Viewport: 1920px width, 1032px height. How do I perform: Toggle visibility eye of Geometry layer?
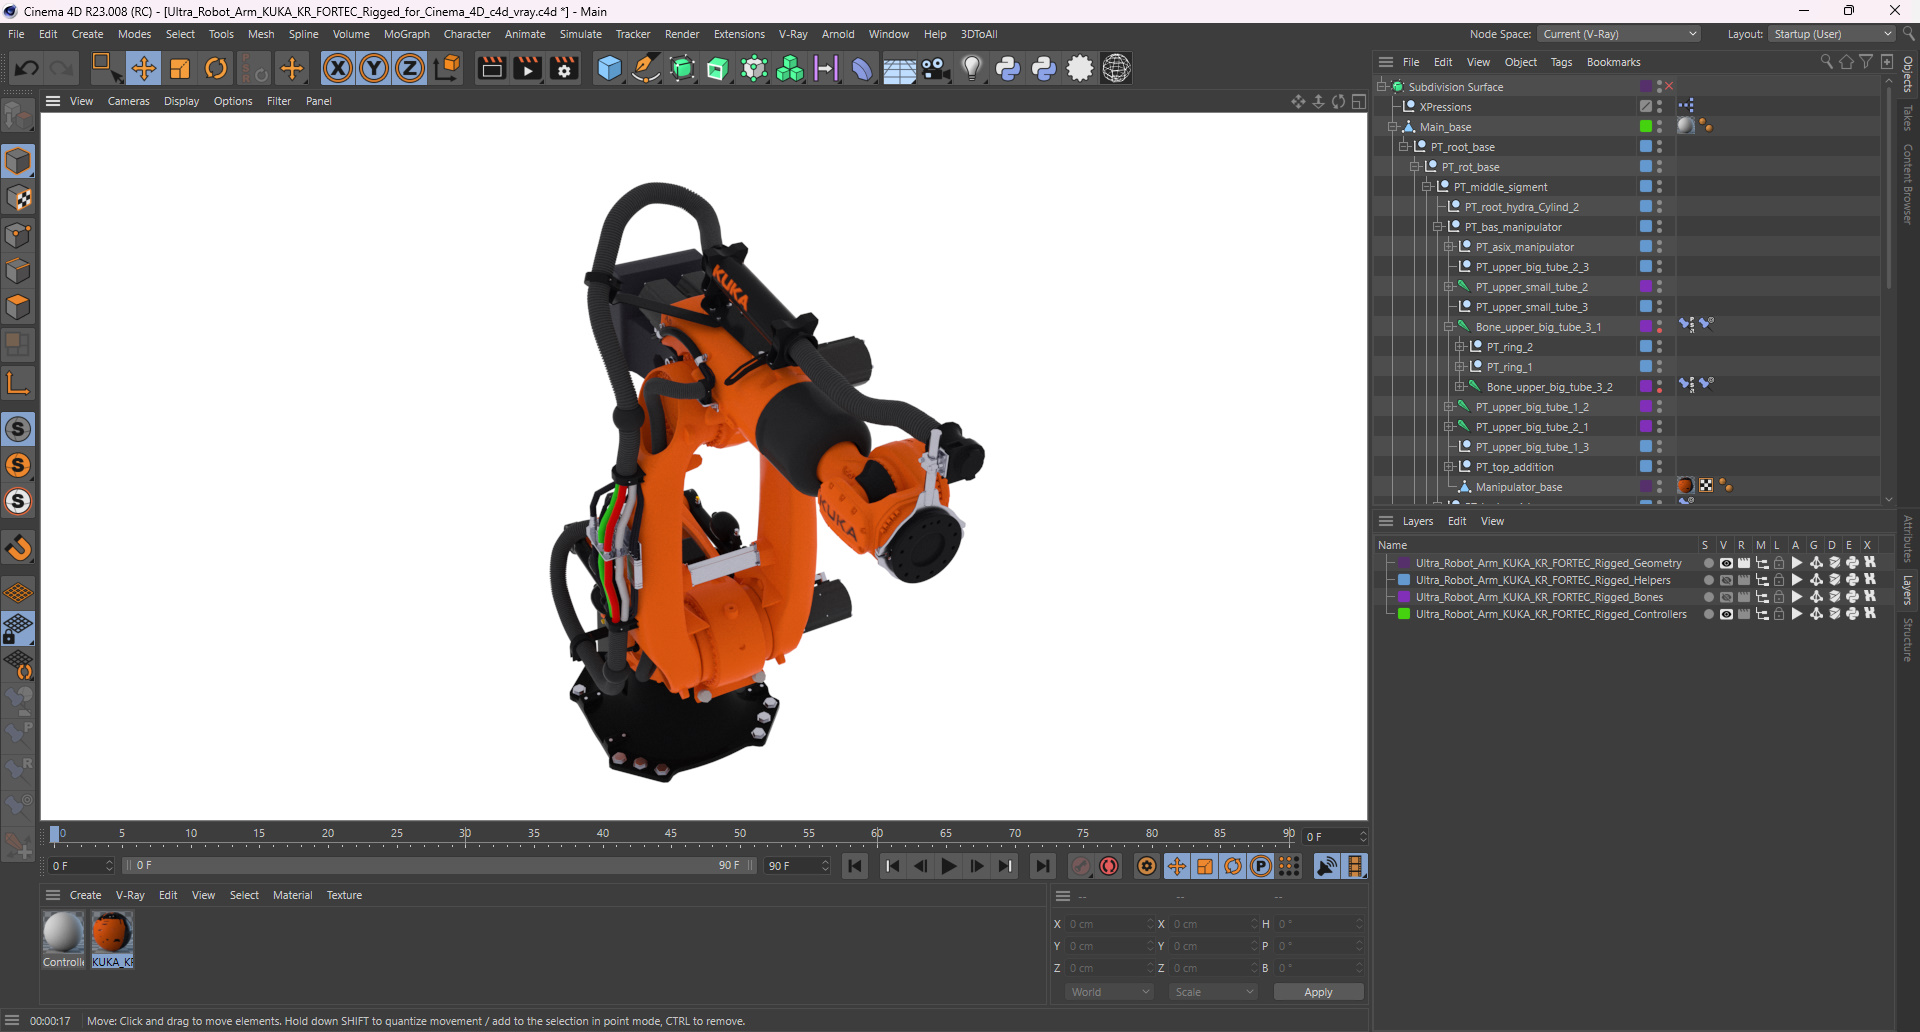click(1726, 563)
